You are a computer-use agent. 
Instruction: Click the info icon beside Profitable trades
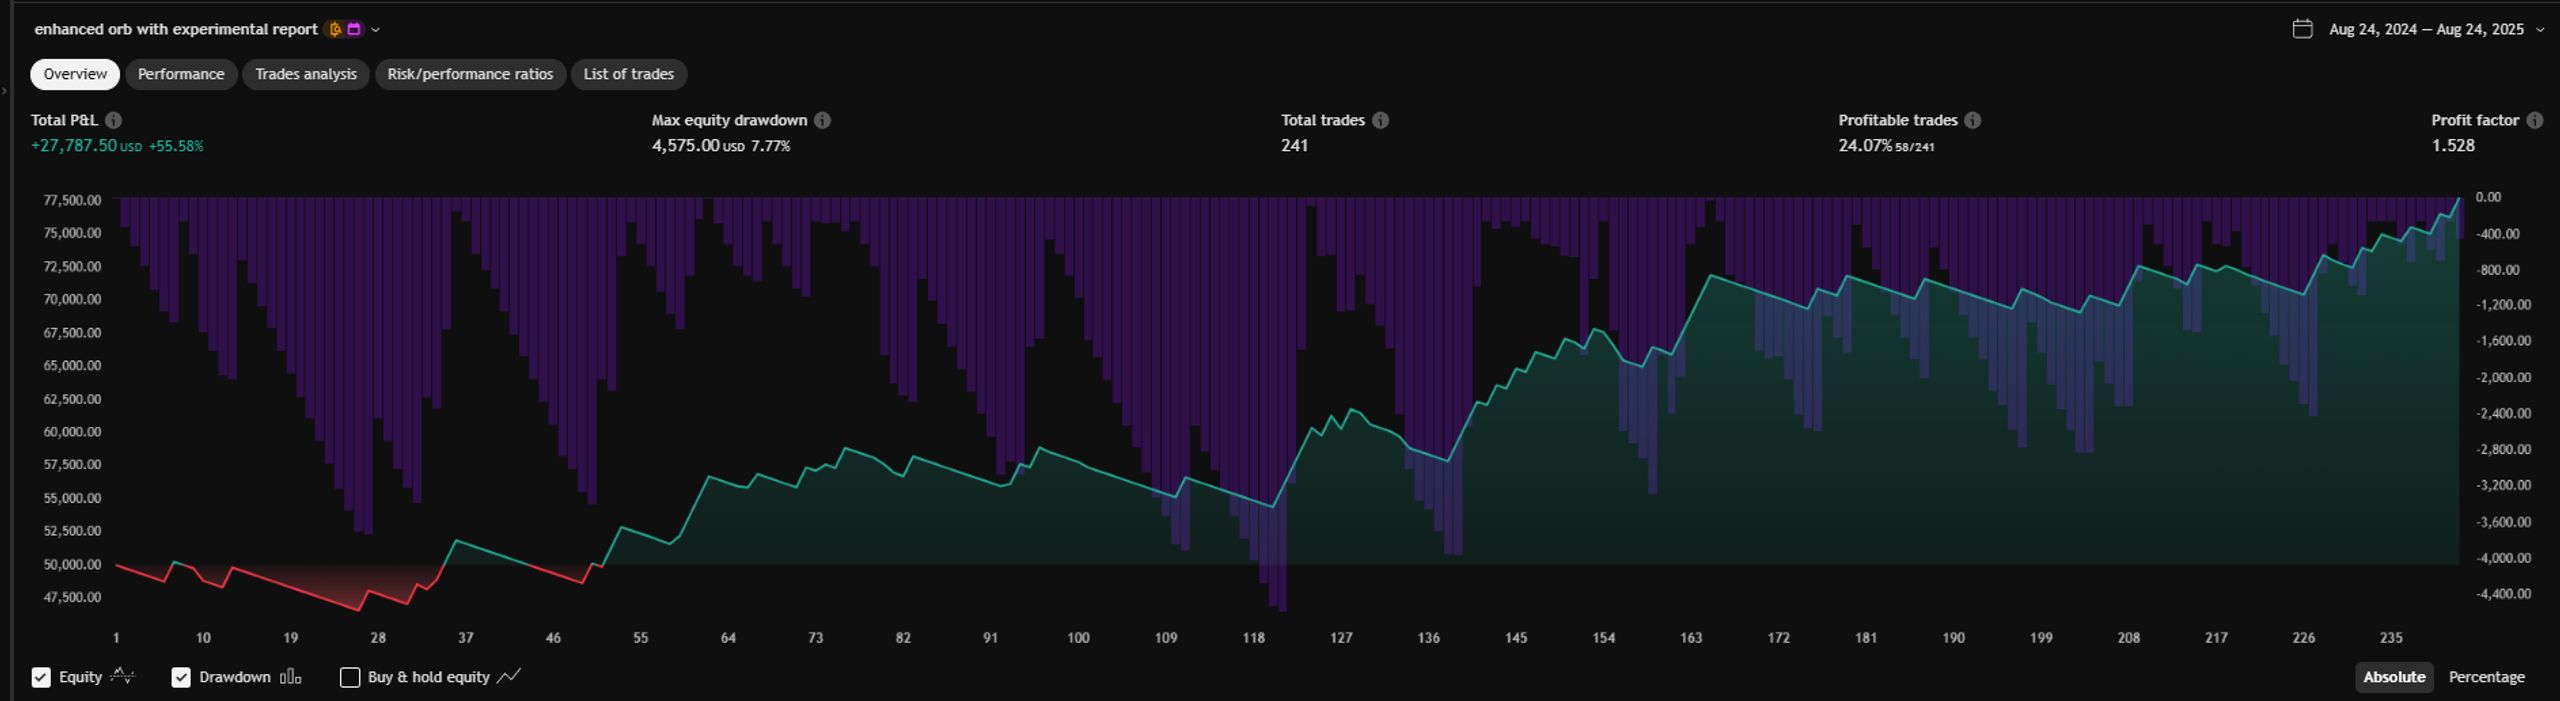1972,120
